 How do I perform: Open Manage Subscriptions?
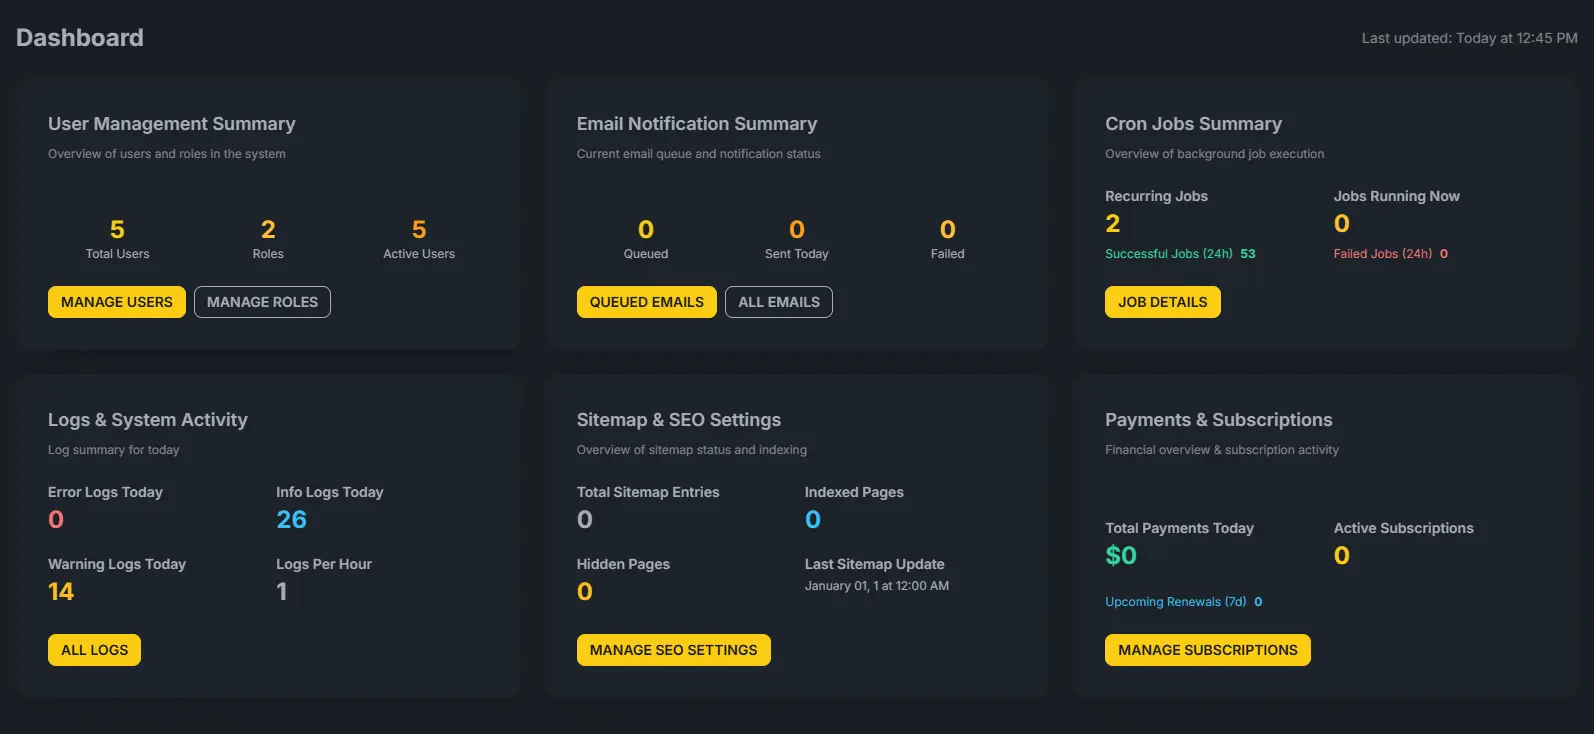click(x=1207, y=650)
